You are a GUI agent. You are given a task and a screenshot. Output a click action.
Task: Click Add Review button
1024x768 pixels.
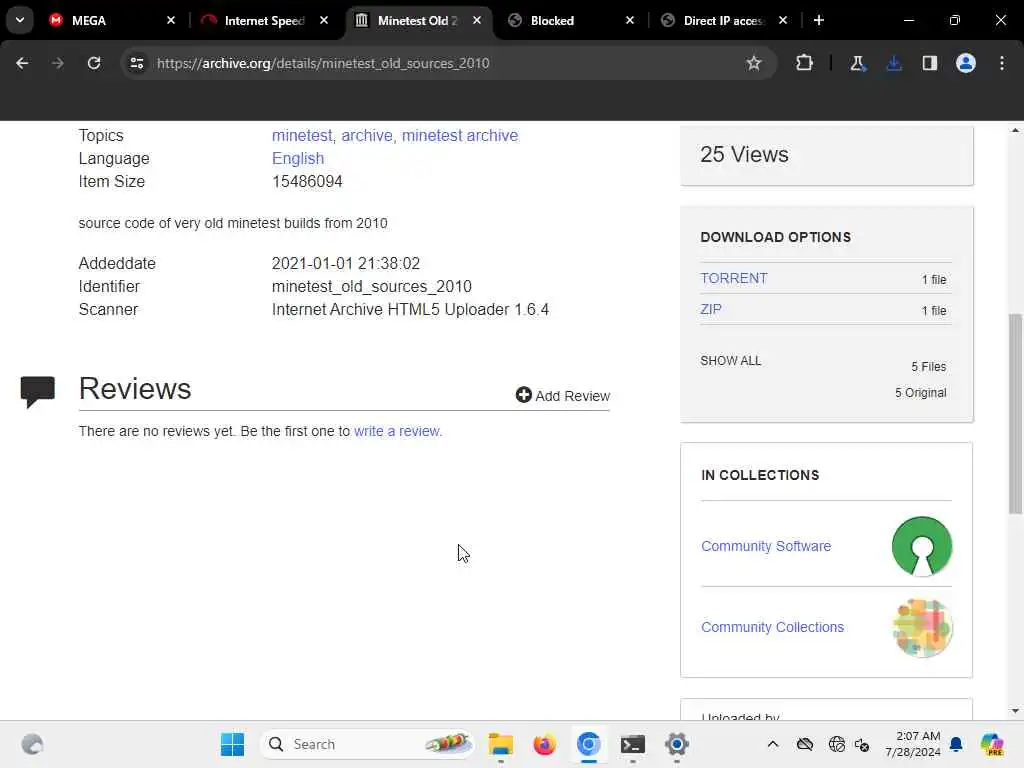pyautogui.click(x=563, y=395)
